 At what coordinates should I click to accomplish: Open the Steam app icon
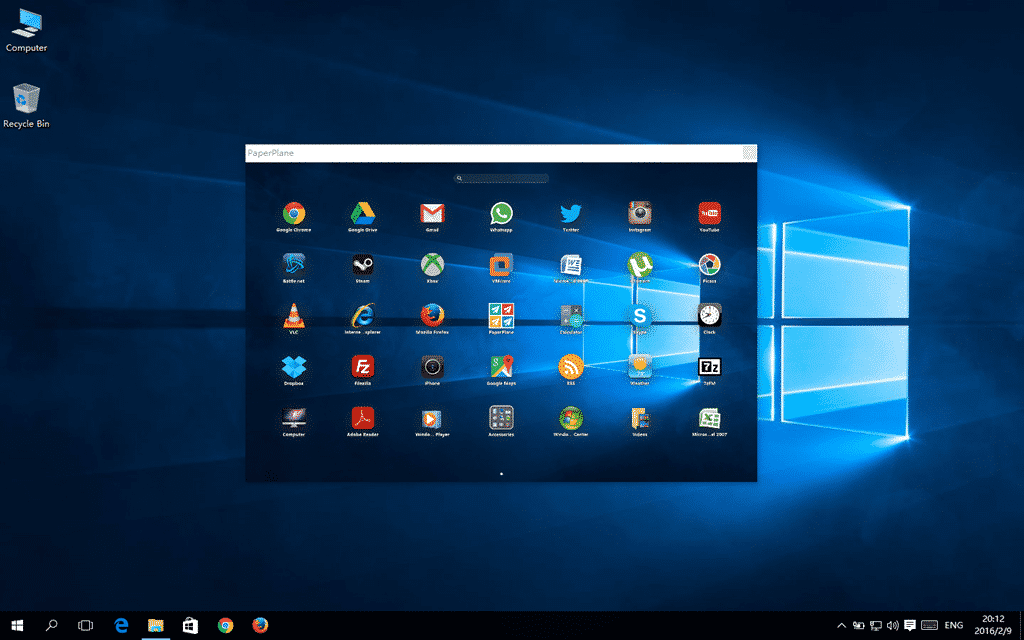[x=362, y=265]
